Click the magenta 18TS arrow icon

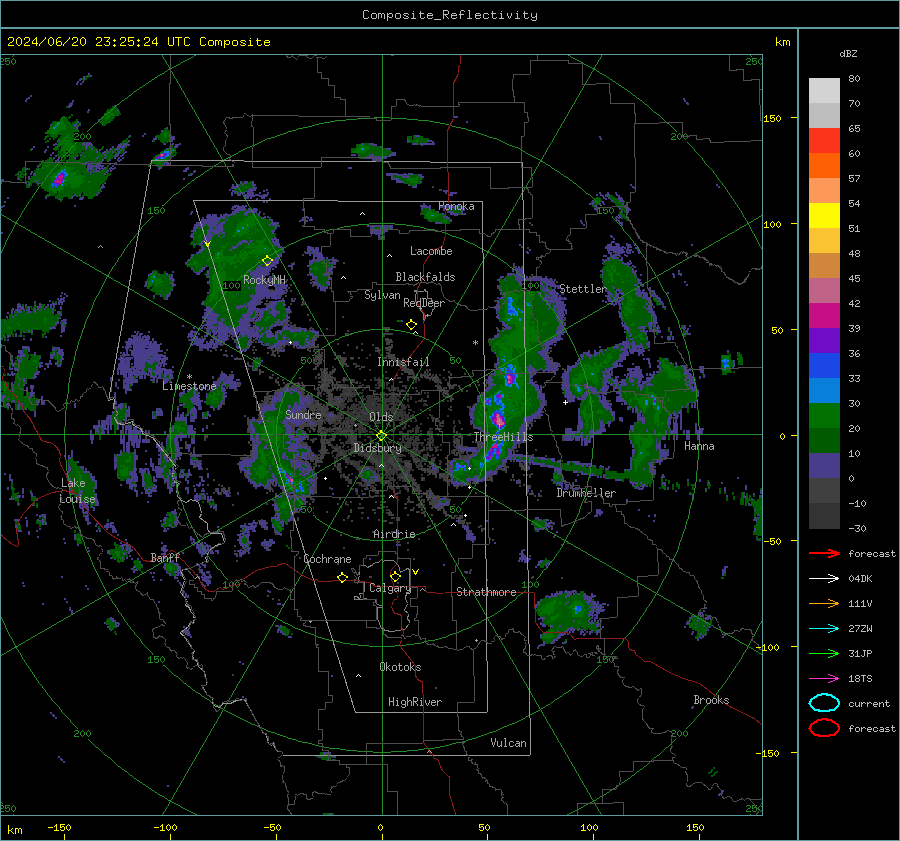824,678
